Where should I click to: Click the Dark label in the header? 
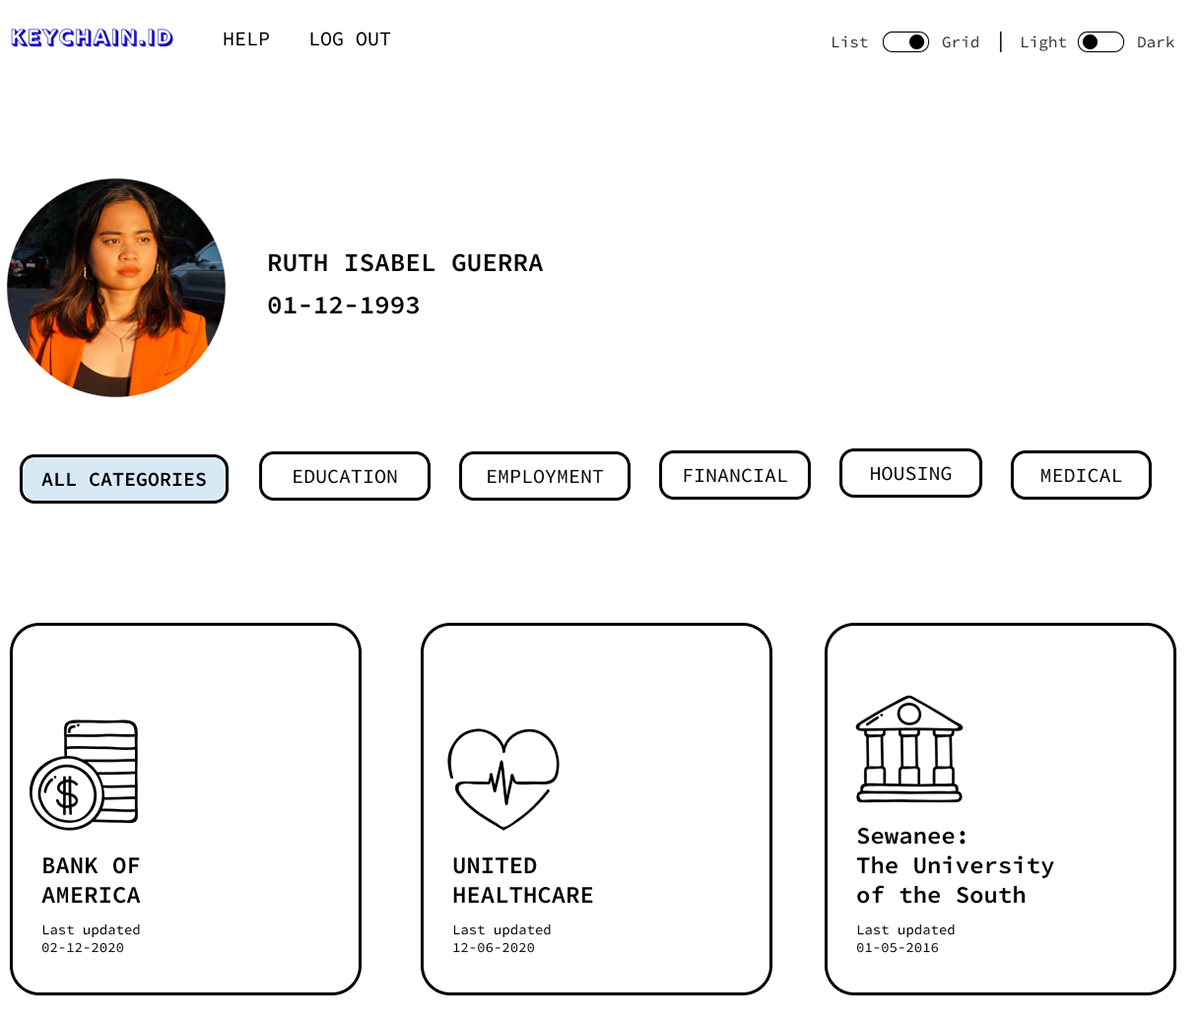pyautogui.click(x=1156, y=42)
